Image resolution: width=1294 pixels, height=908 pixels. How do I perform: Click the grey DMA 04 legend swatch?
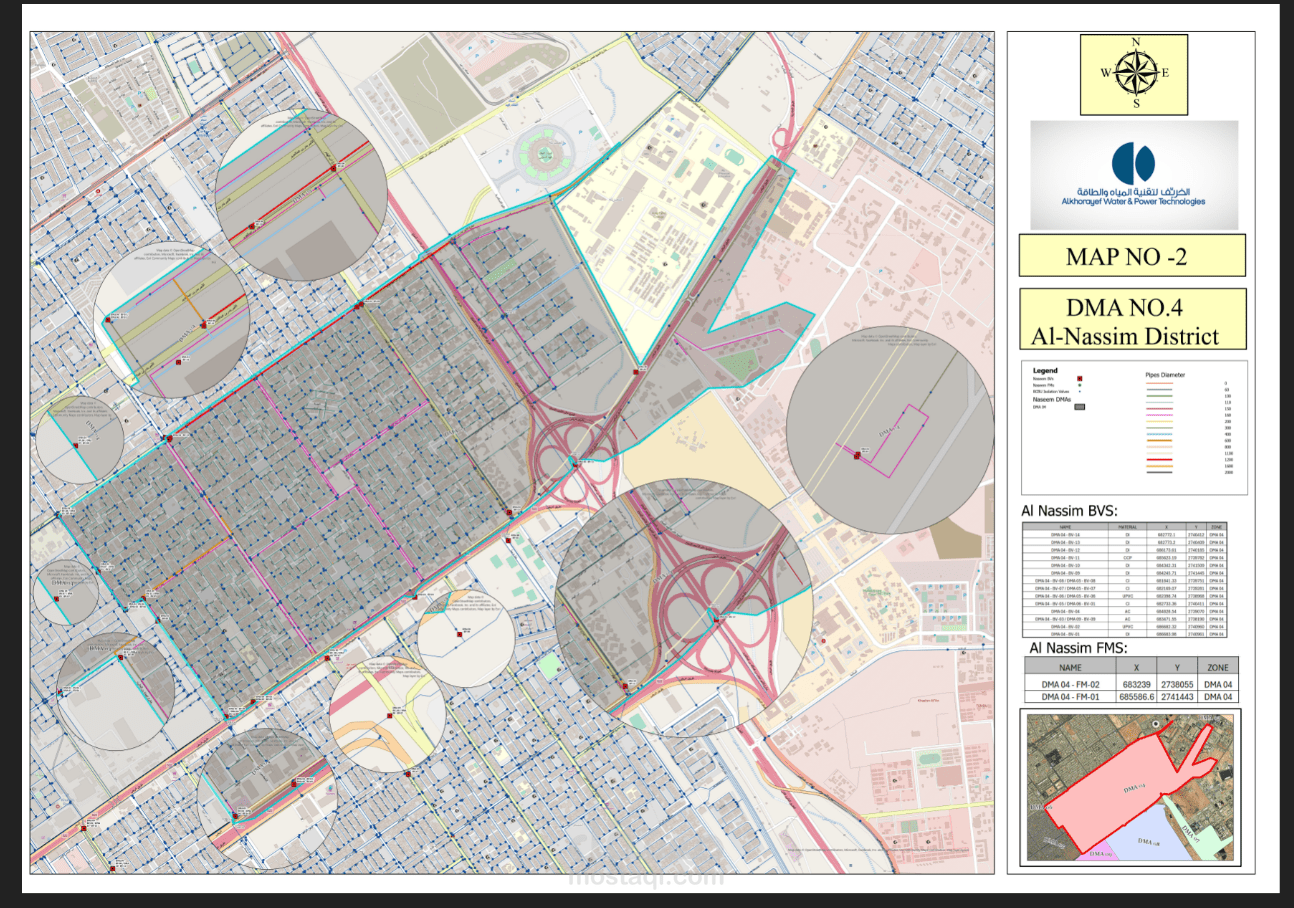[1080, 407]
